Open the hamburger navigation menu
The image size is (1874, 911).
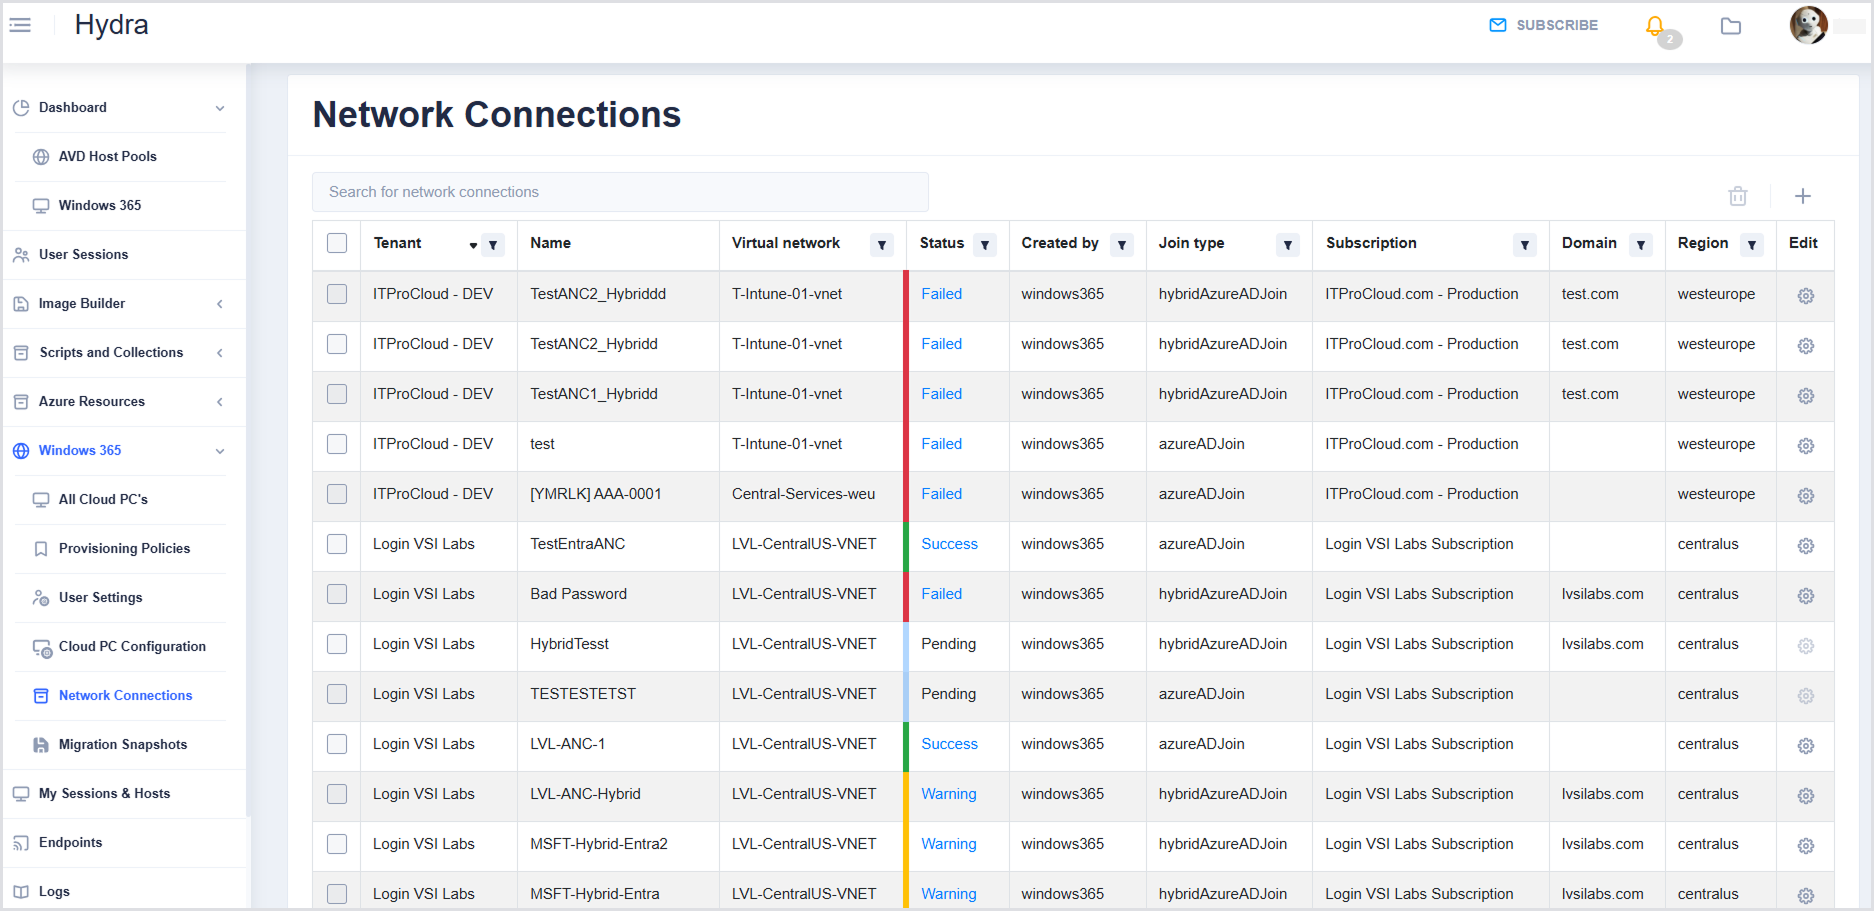pos(20,25)
